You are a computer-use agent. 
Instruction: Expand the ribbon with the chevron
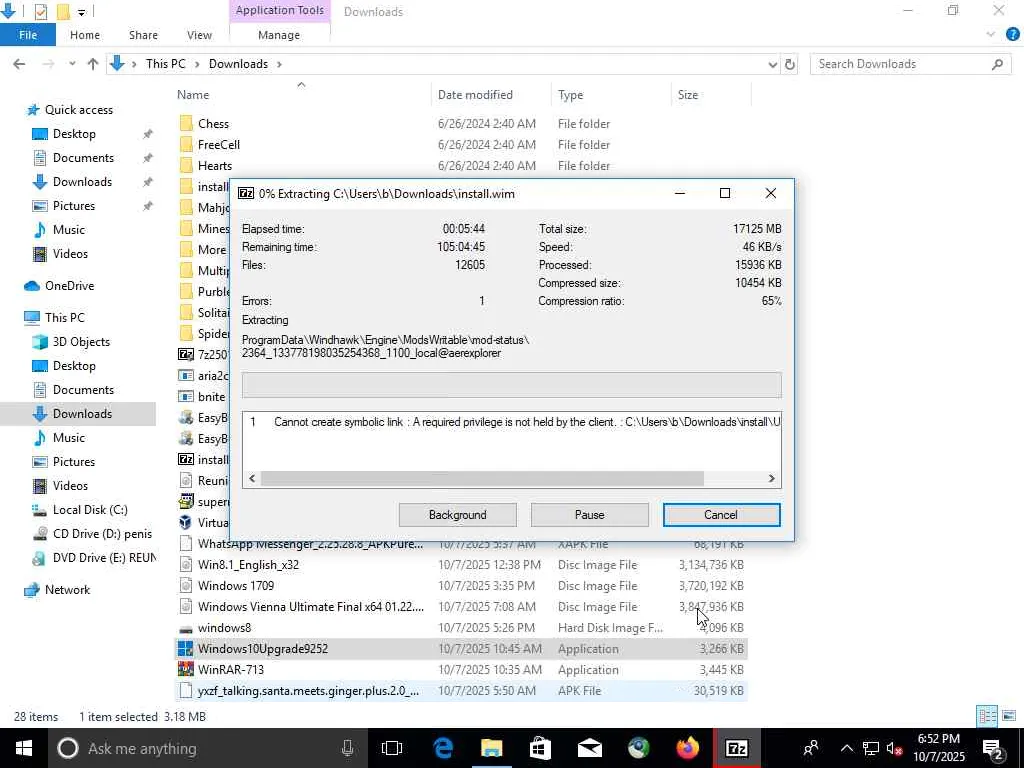991,35
